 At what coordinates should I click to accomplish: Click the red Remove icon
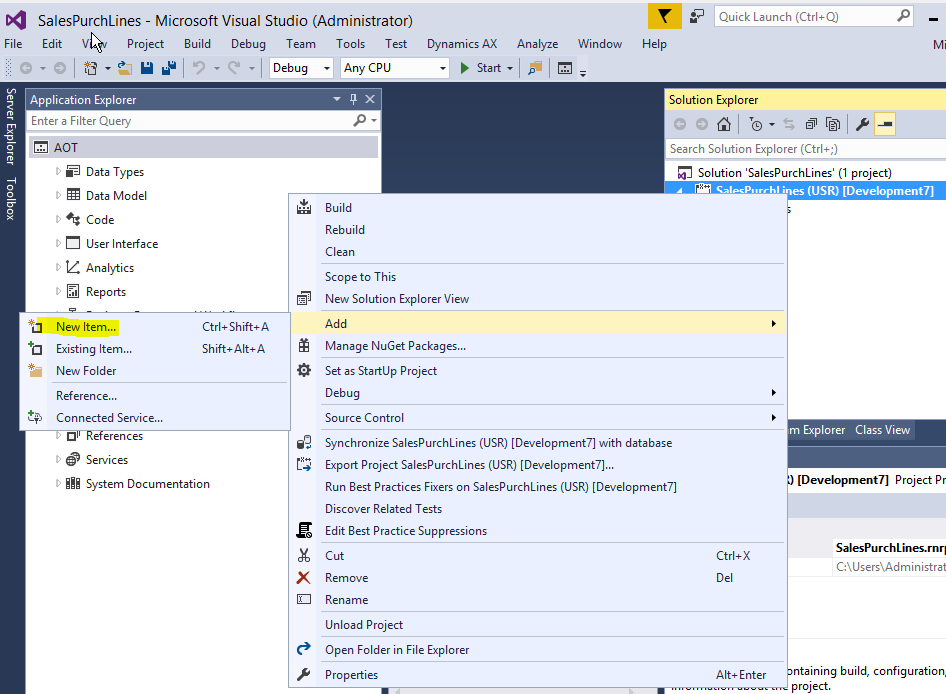[x=304, y=577]
